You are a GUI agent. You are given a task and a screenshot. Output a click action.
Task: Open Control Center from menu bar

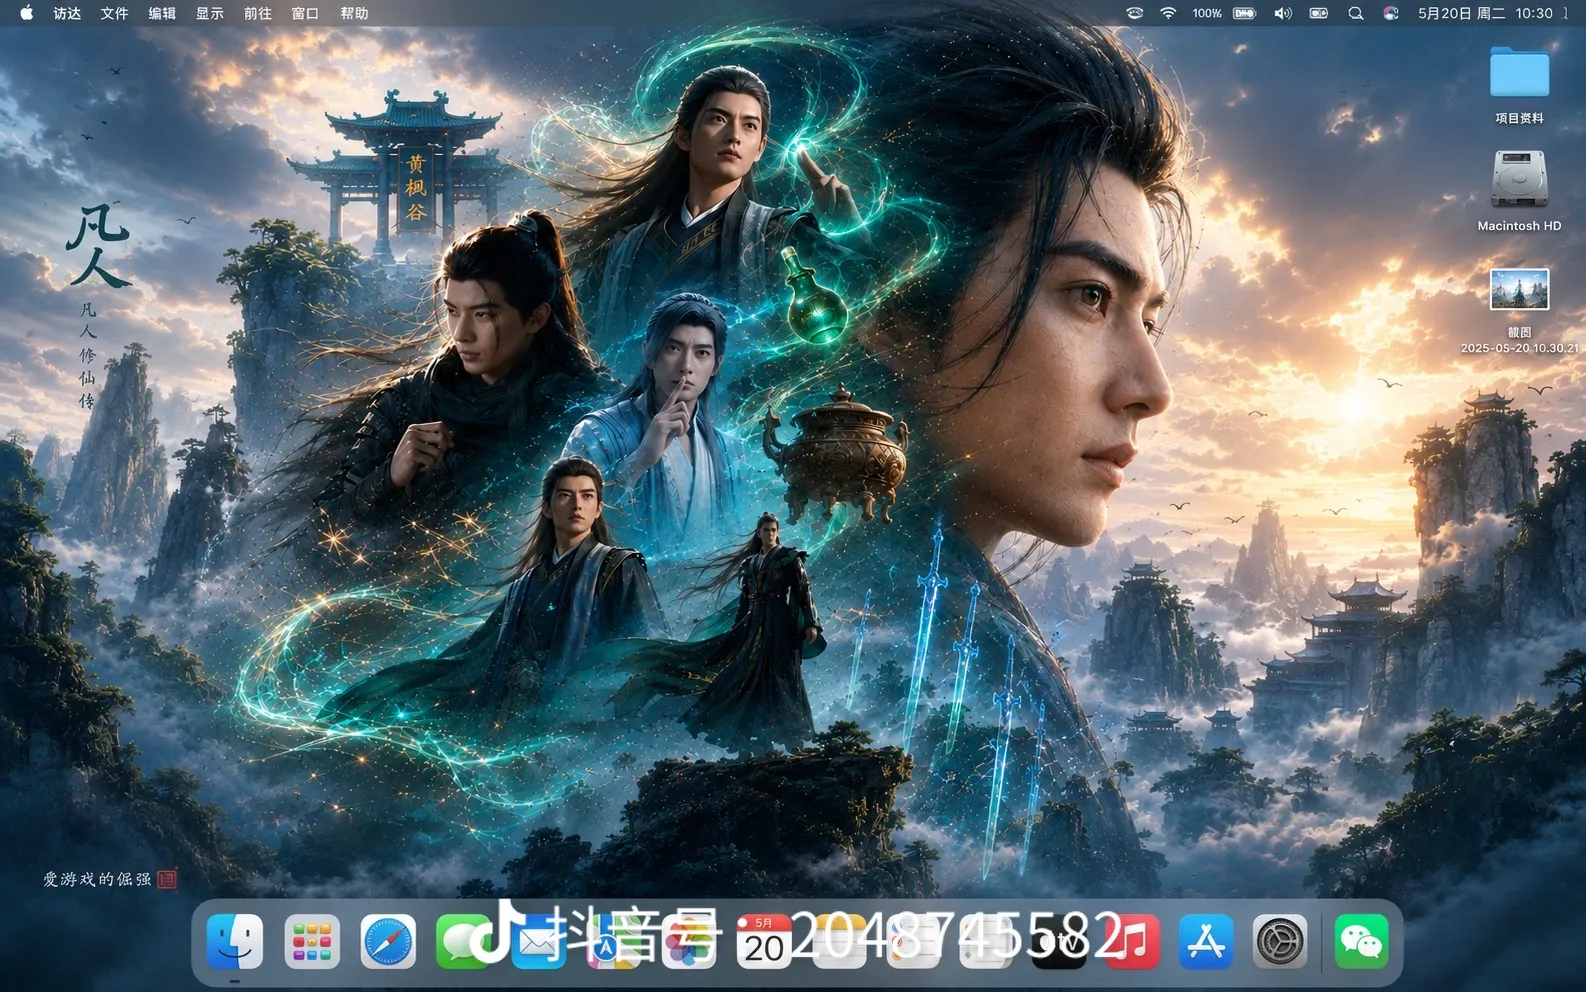coord(1319,13)
